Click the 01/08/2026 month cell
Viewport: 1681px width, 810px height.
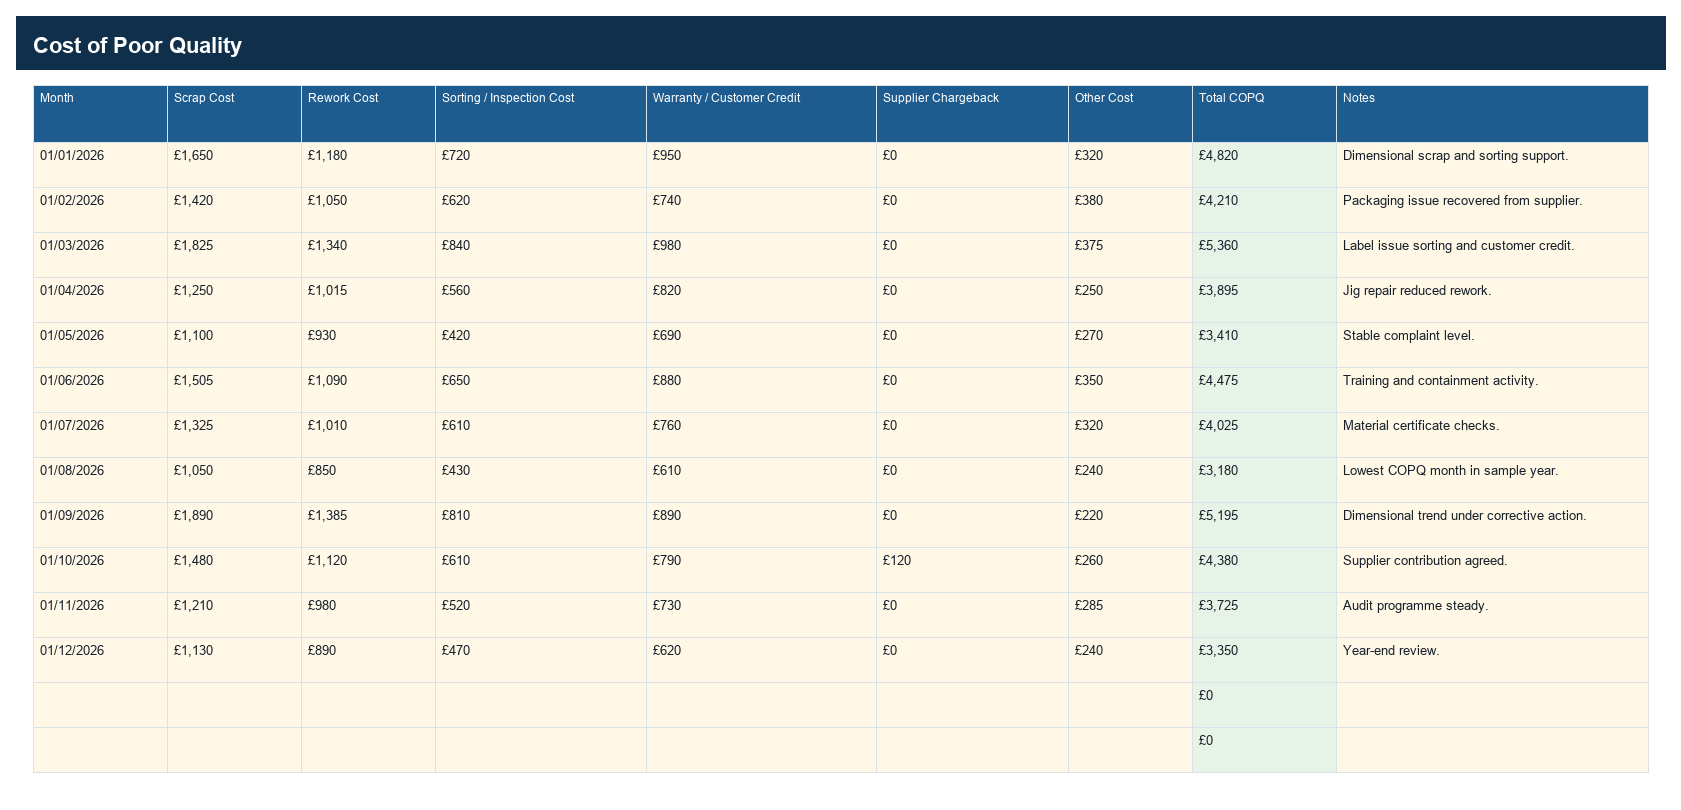coord(100,480)
